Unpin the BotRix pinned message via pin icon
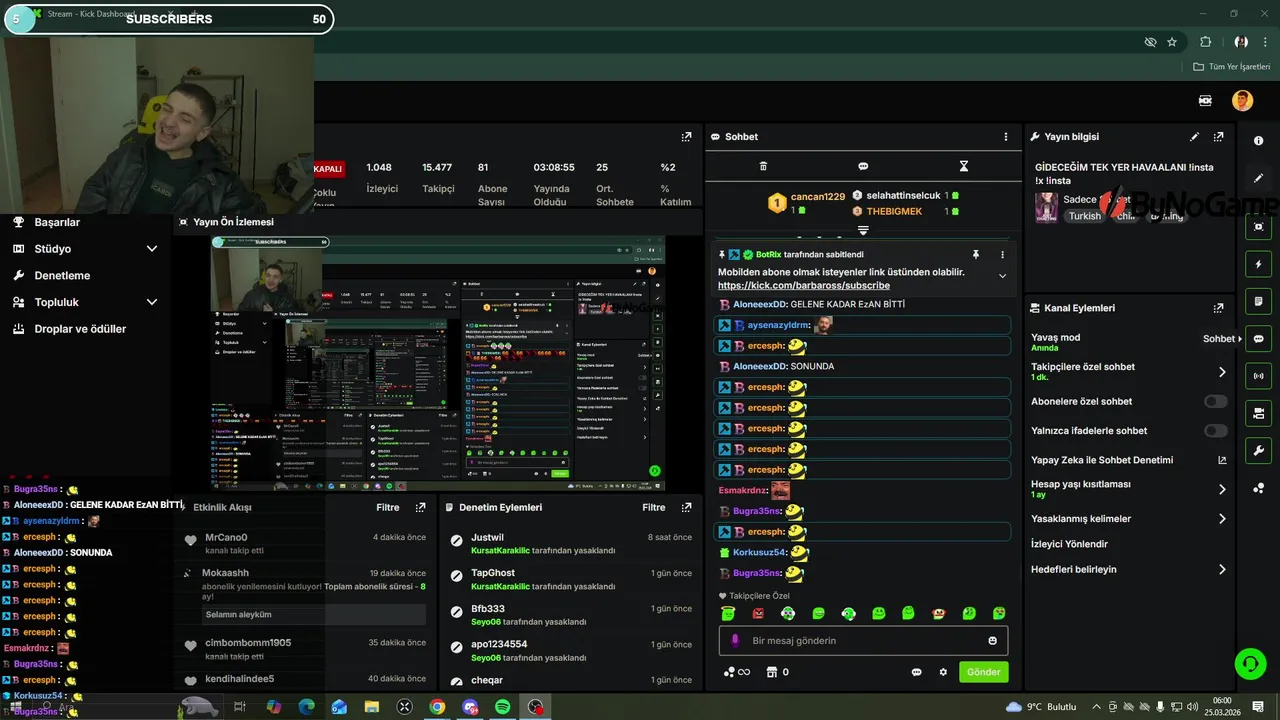 click(976, 255)
